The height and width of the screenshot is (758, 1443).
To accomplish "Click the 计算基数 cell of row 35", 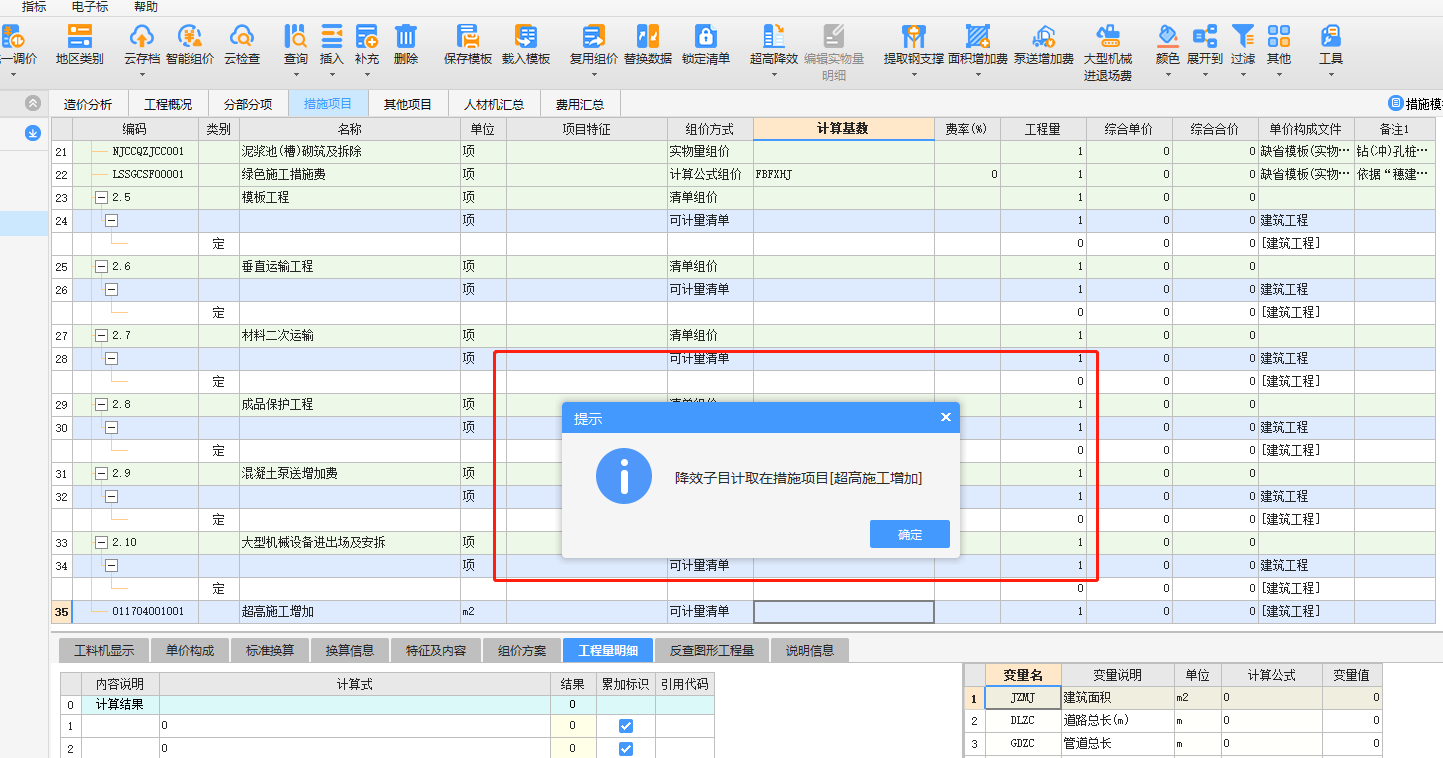I will tap(844, 612).
